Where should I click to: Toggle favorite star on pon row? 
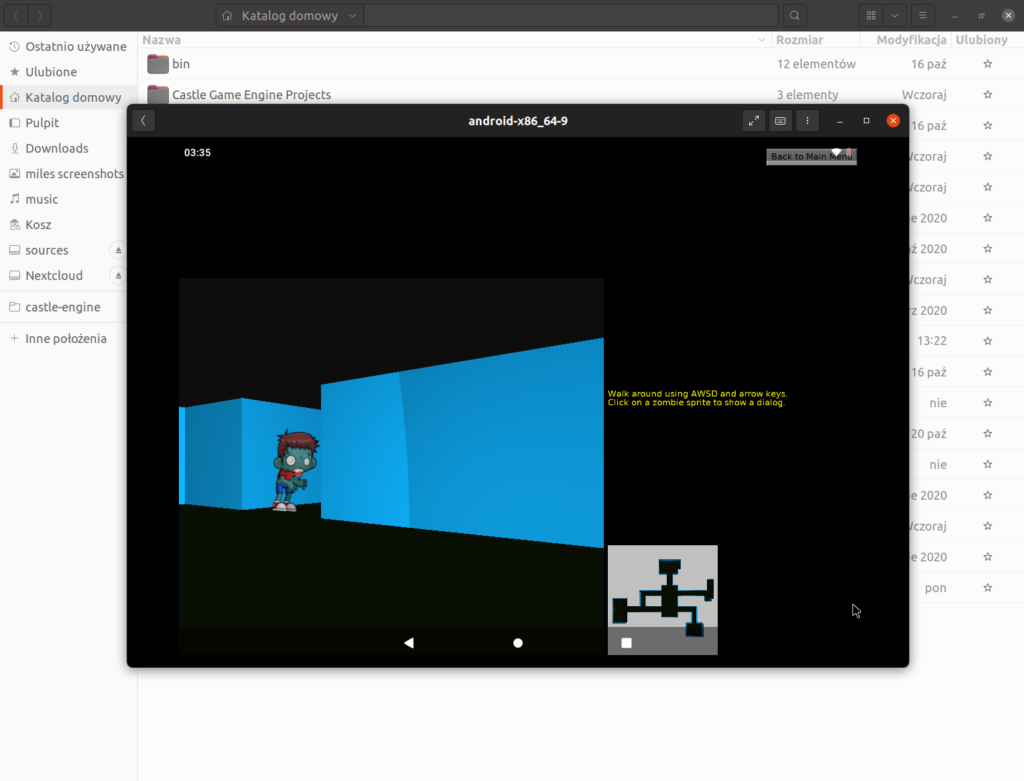[987, 588]
